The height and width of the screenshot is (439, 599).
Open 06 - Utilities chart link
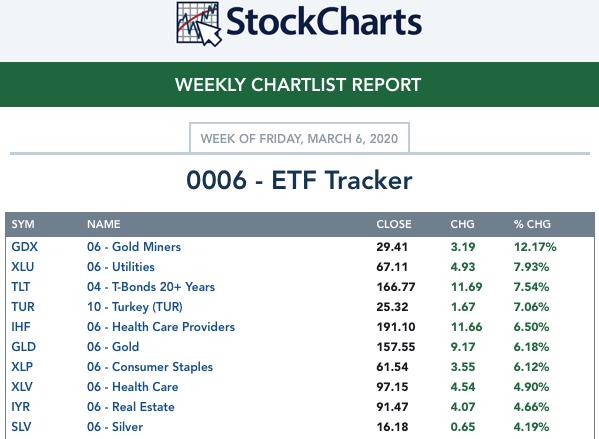point(121,267)
